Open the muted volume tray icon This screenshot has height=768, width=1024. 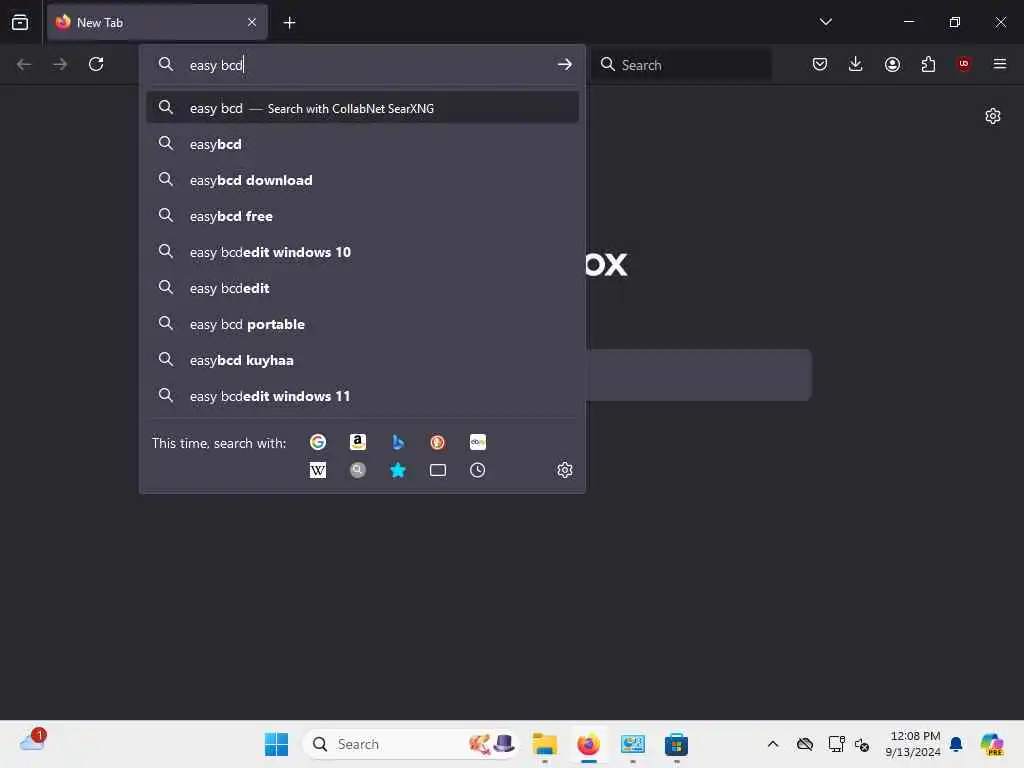pyautogui.click(x=862, y=744)
